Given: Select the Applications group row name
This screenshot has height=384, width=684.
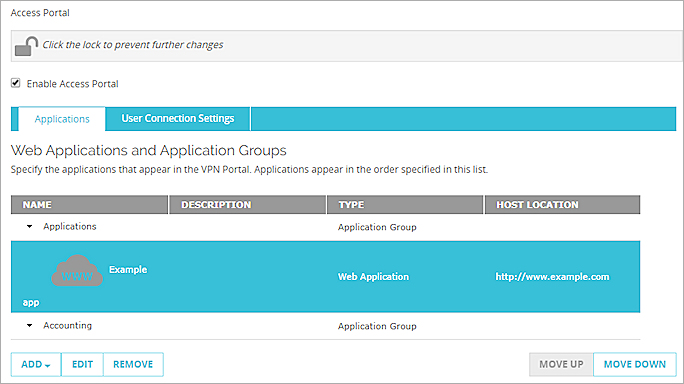Looking at the screenshot, I should [70, 226].
